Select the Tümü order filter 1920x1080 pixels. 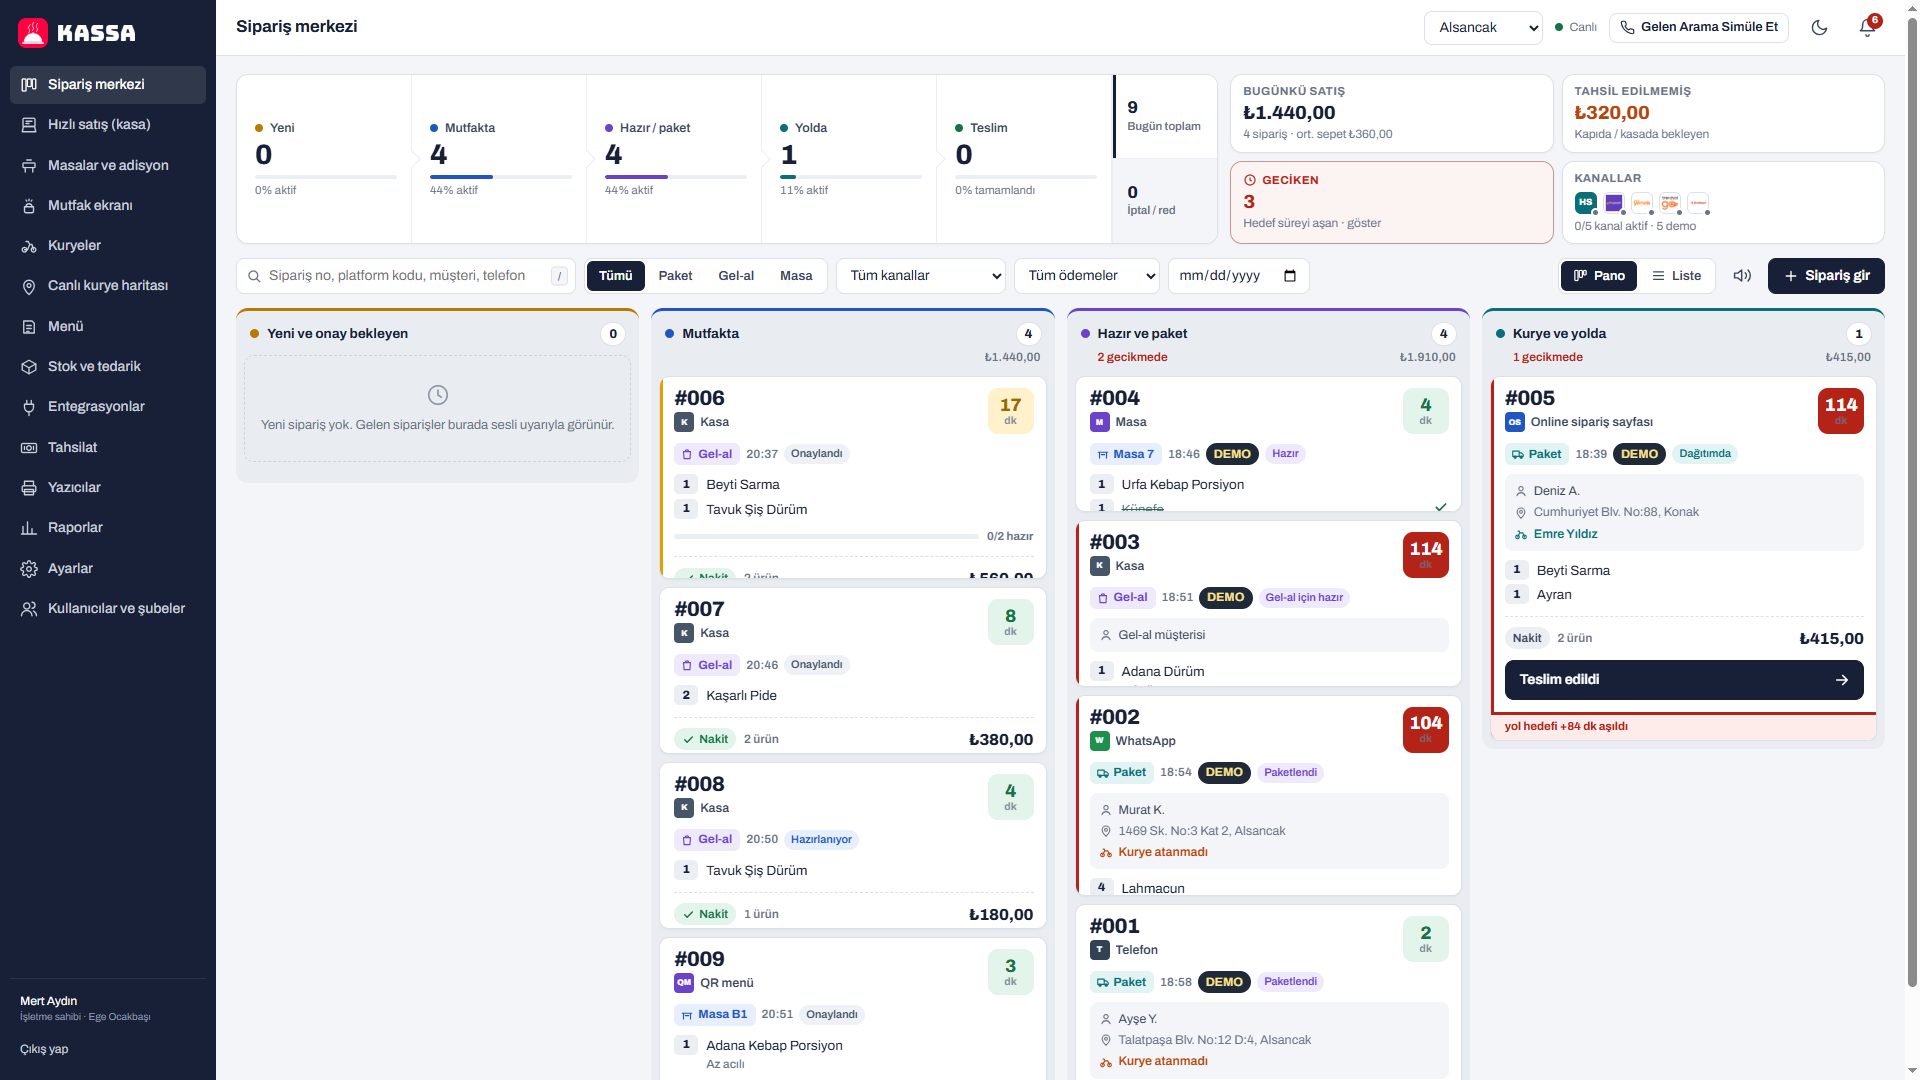click(x=616, y=276)
